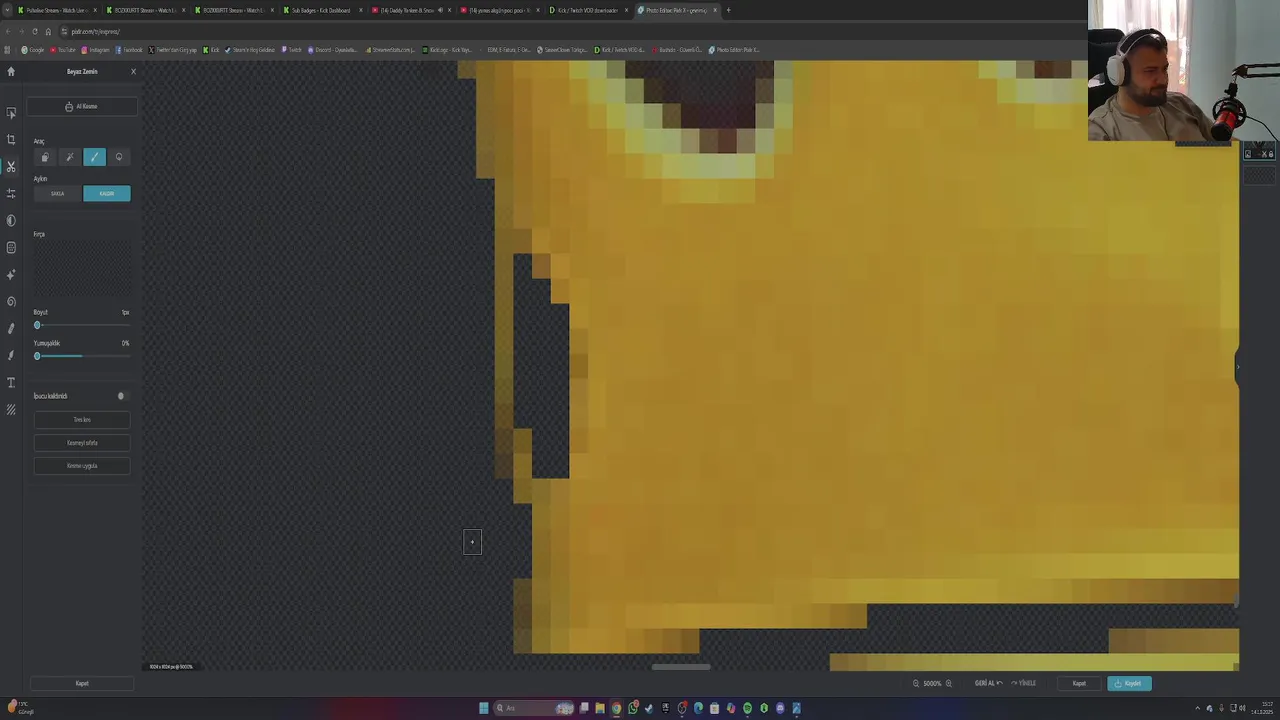Open the sparkle AI tools icon
This screenshot has height=720, width=1280.
11,275
